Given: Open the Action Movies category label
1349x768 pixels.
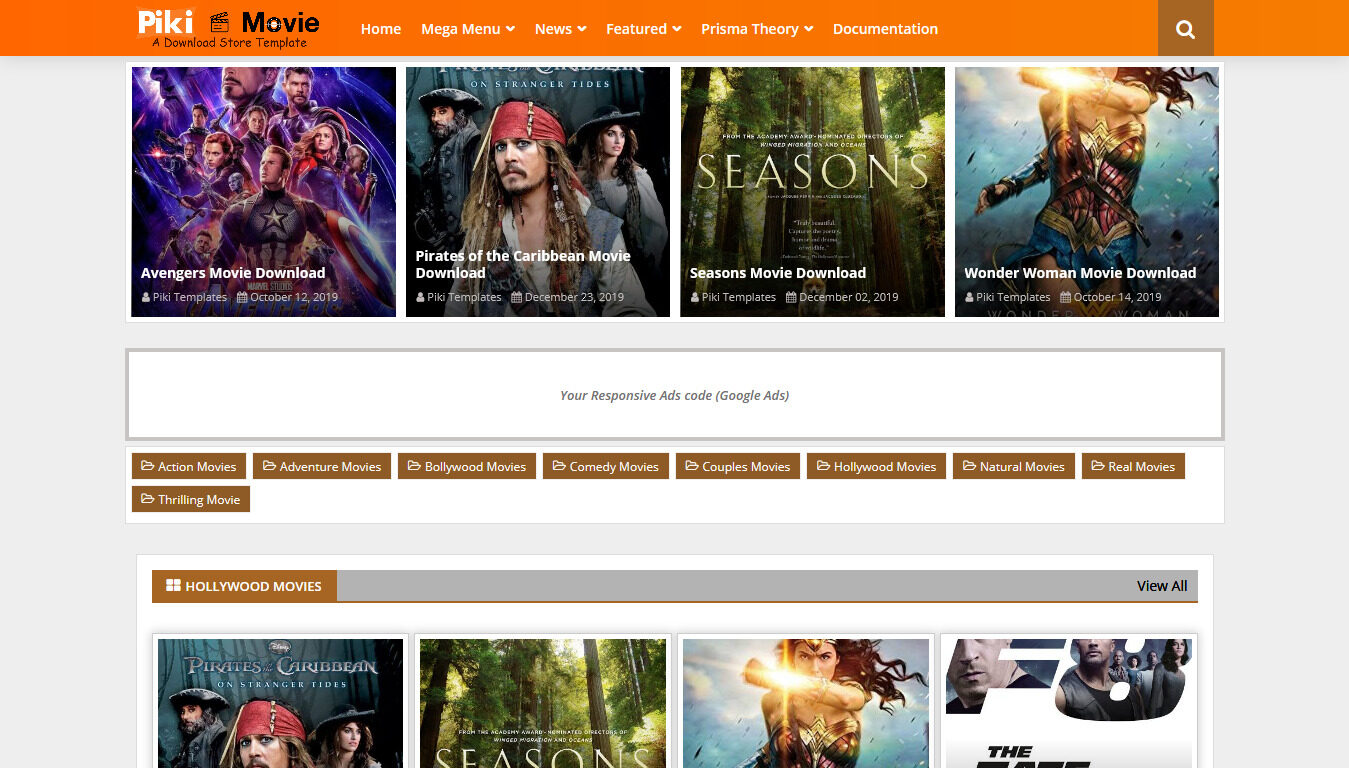Looking at the screenshot, I should [189, 466].
